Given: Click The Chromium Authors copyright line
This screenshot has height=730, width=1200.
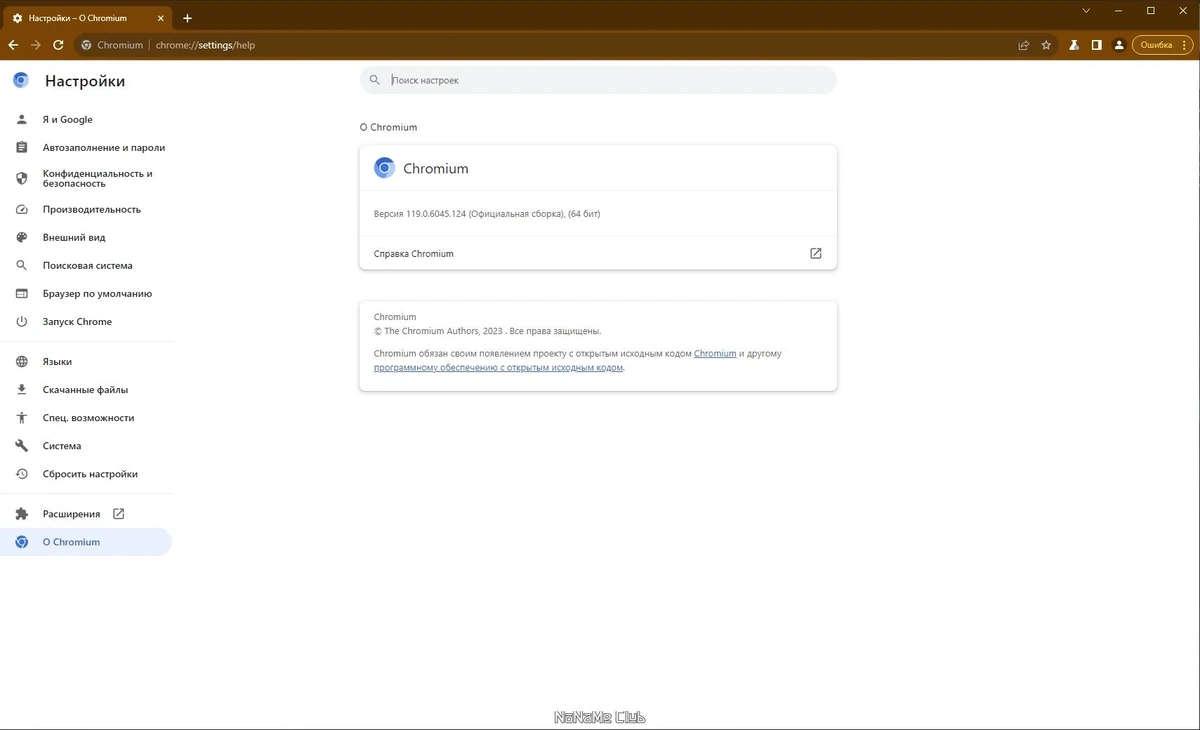Looking at the screenshot, I should pyautogui.click(x=487, y=331).
